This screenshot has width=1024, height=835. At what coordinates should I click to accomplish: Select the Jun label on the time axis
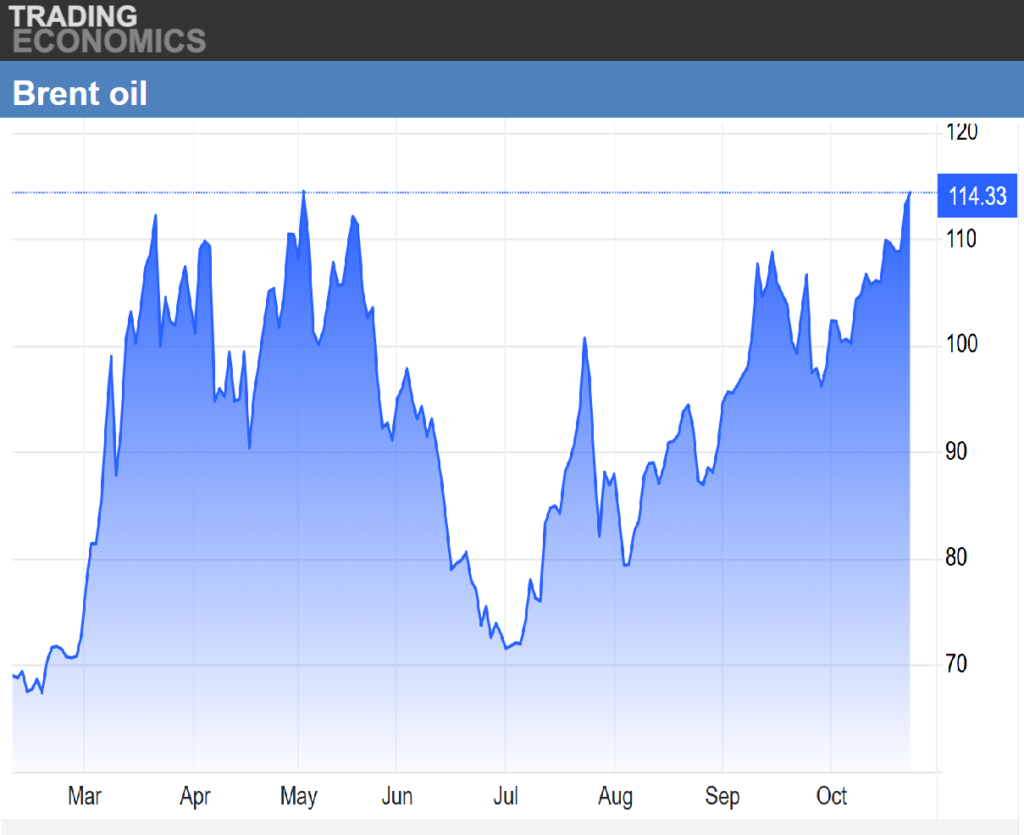coord(397,796)
